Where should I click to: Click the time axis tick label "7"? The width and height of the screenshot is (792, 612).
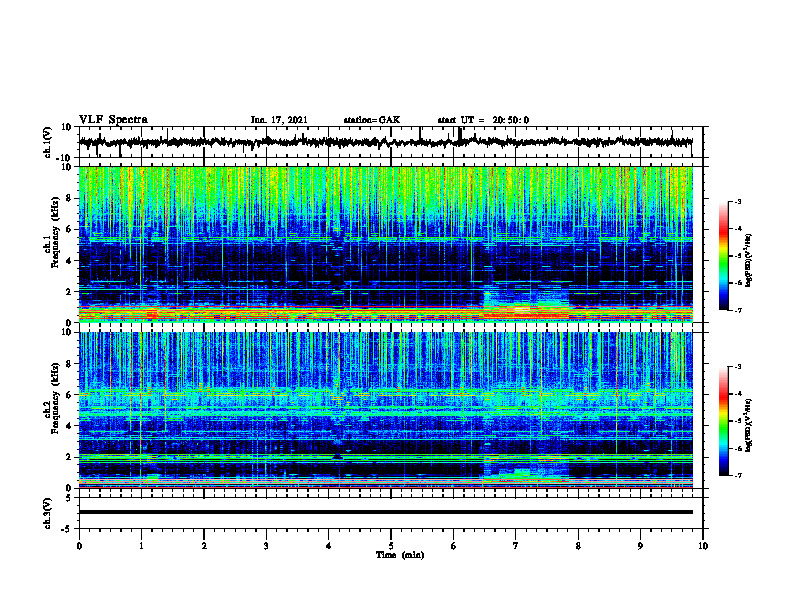(x=516, y=546)
